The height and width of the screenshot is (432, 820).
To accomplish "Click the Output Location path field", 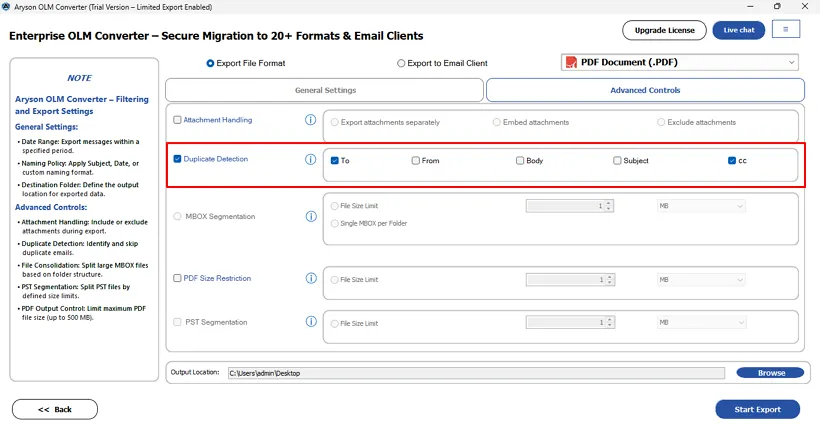I will [475, 373].
